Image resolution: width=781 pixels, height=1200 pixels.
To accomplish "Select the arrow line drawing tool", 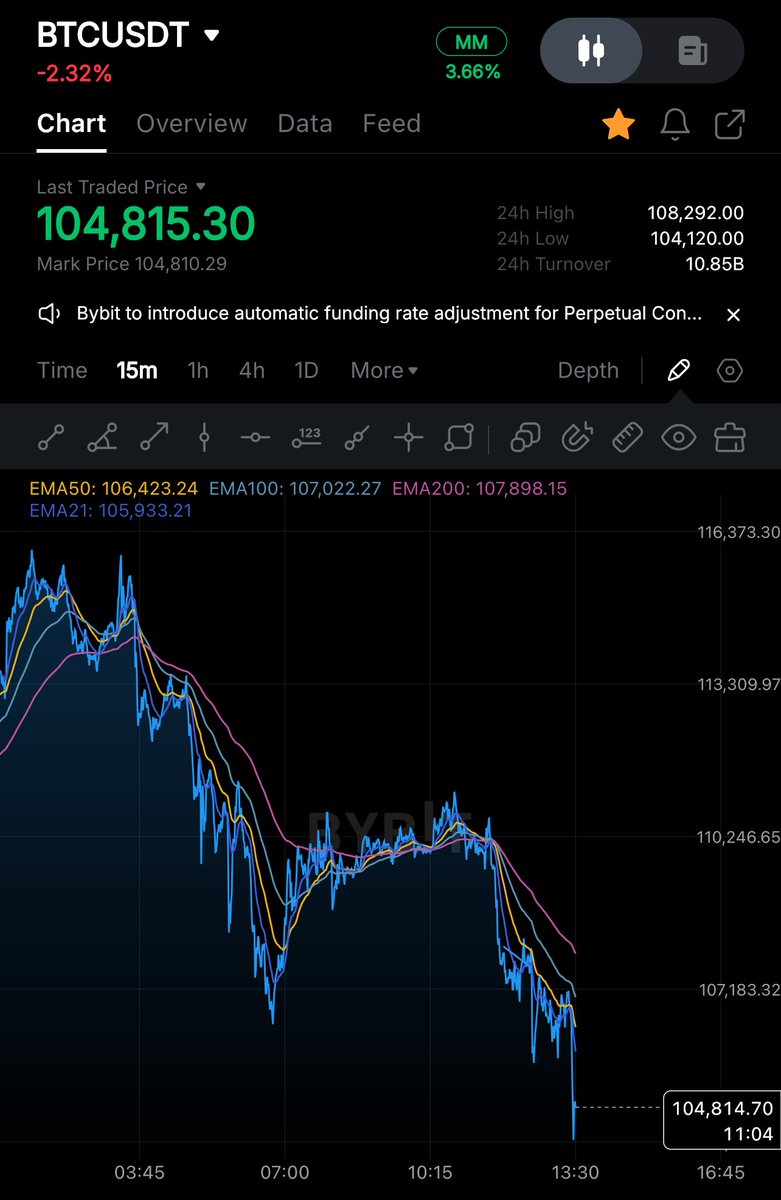I will [x=154, y=437].
